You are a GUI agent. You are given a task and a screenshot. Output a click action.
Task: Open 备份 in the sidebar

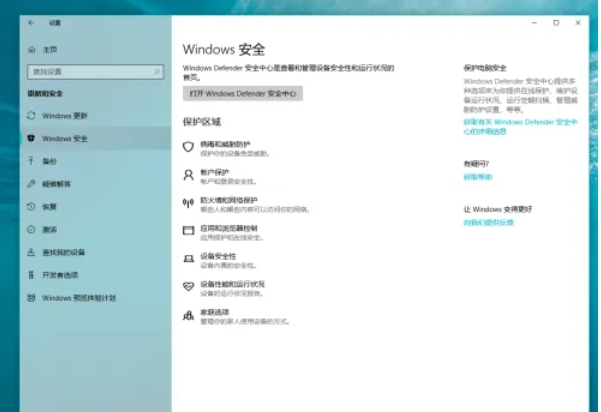[49, 161]
